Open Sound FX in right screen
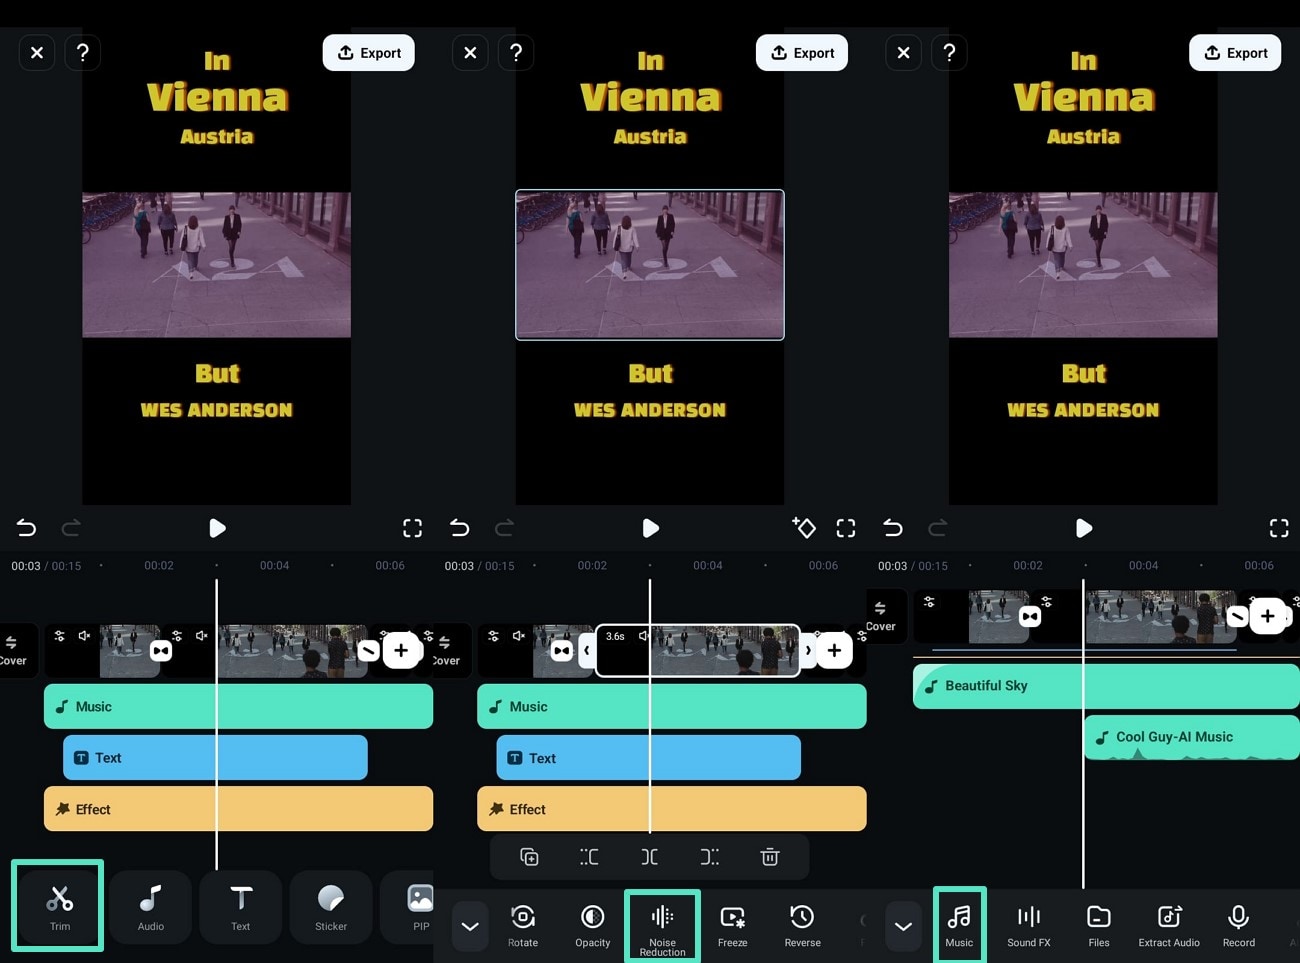The image size is (1300, 963). [1029, 925]
